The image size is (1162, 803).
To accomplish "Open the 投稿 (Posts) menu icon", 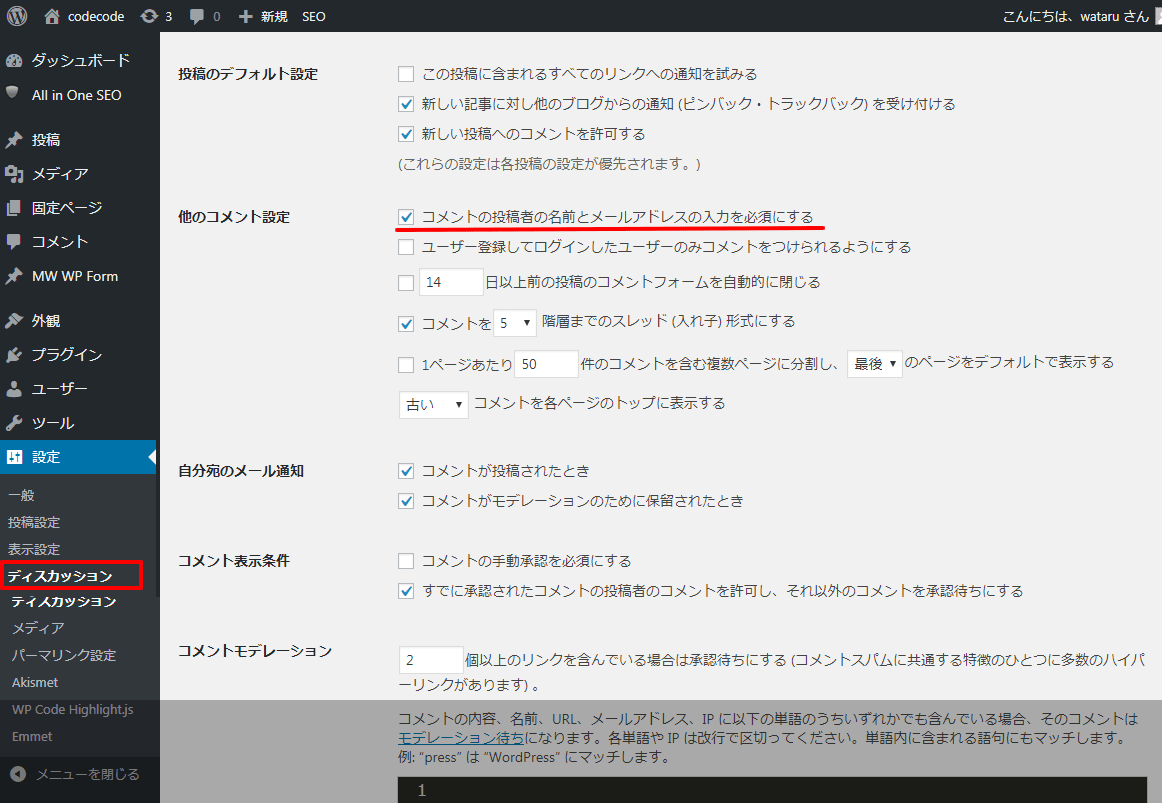I will click(x=12, y=140).
